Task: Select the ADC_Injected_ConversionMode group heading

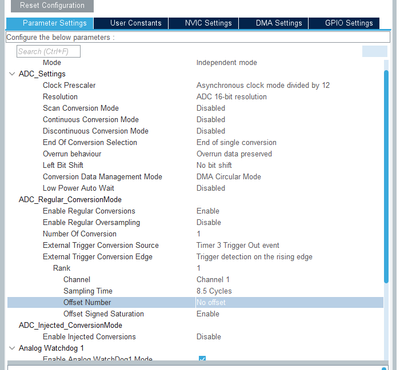Action: pyautogui.click(x=70, y=325)
